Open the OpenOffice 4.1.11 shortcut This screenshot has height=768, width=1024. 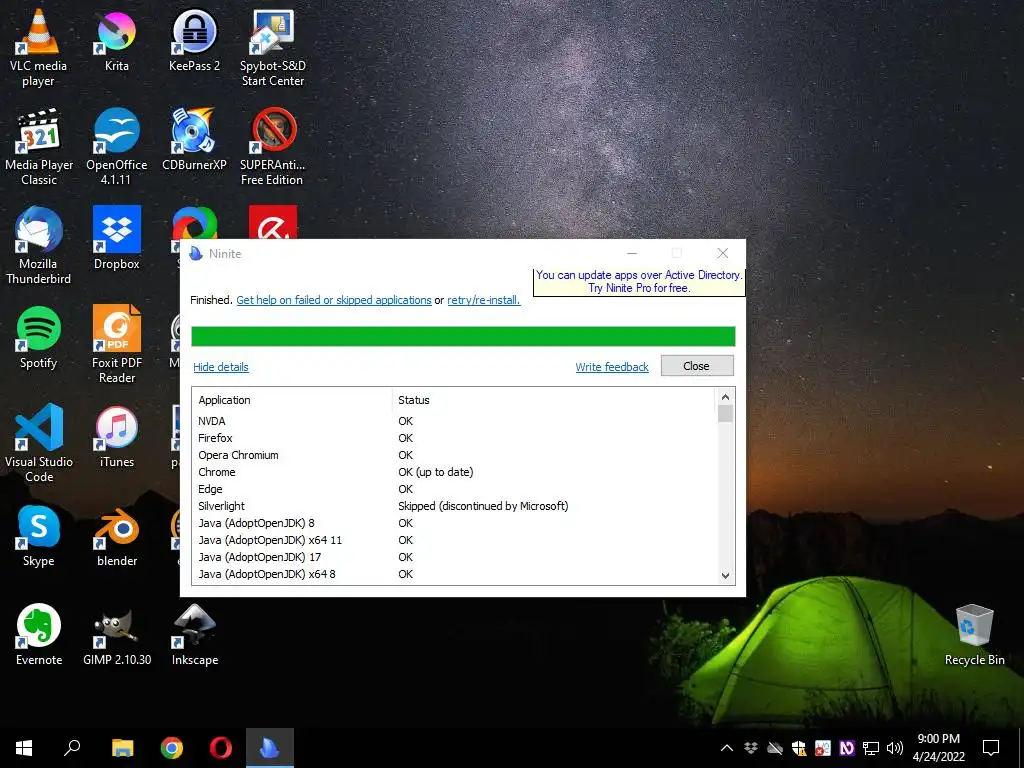point(117,148)
